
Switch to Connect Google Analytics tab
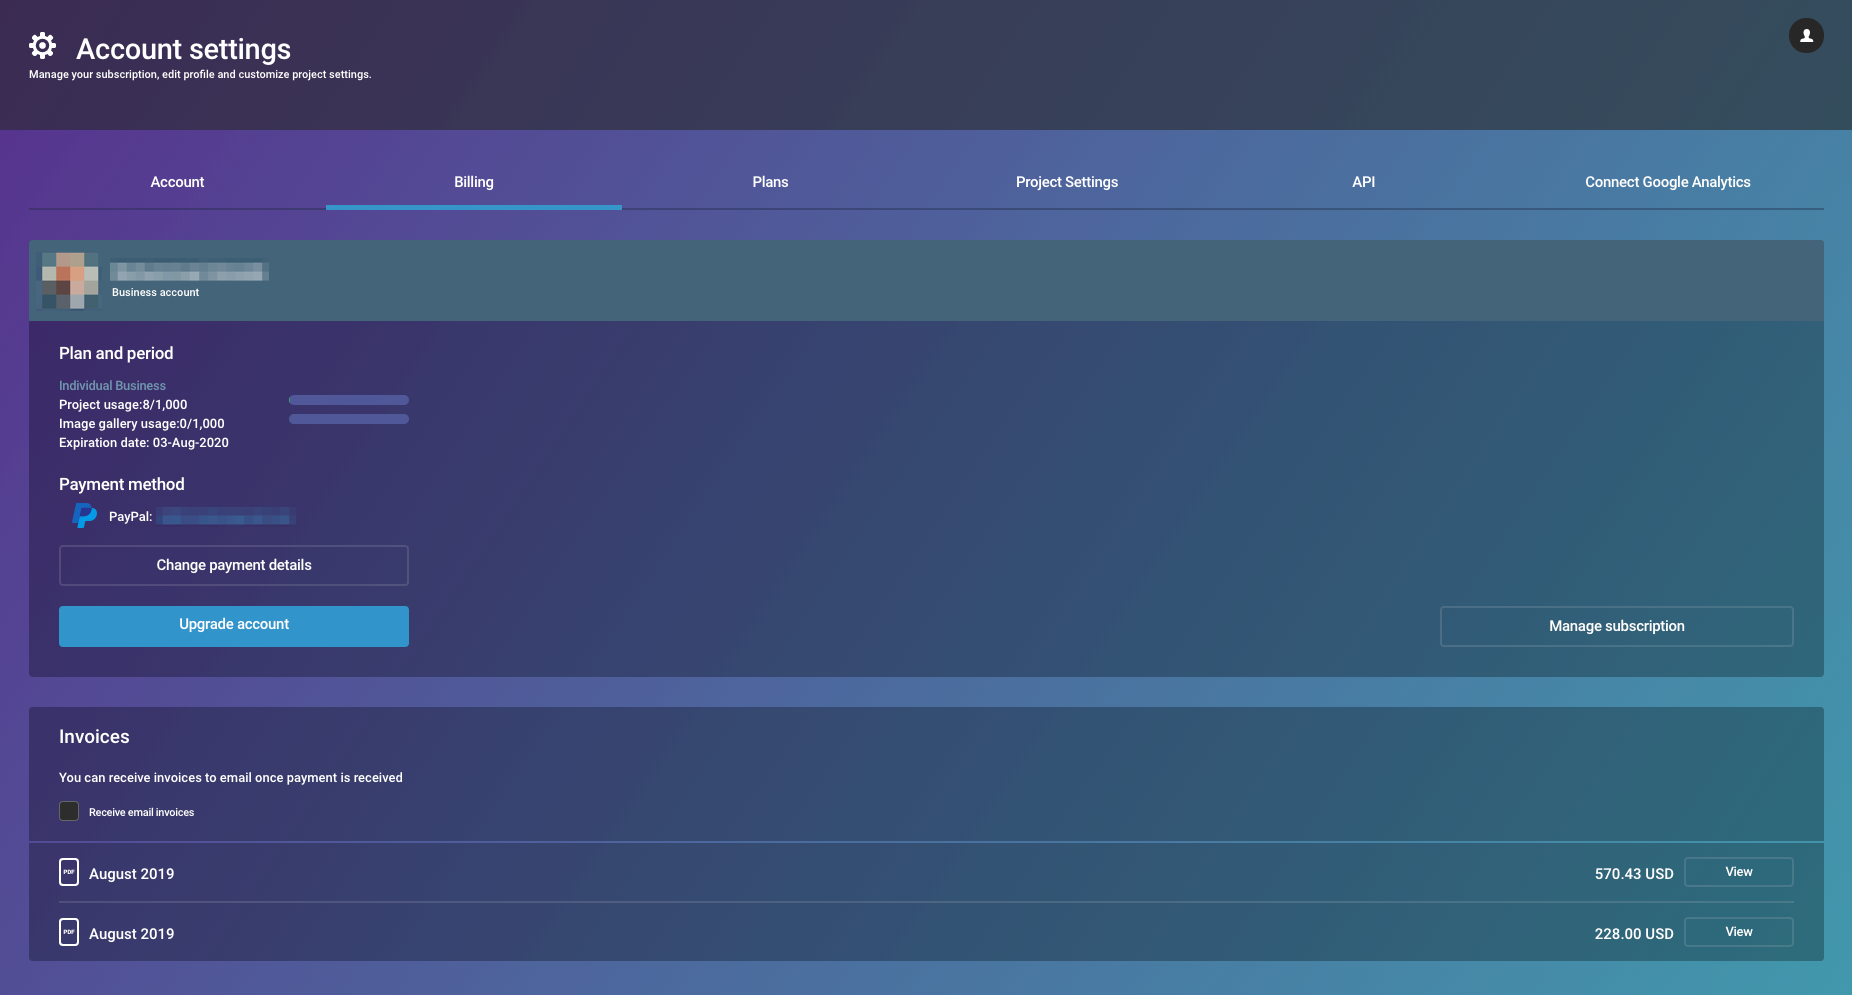click(x=1667, y=182)
